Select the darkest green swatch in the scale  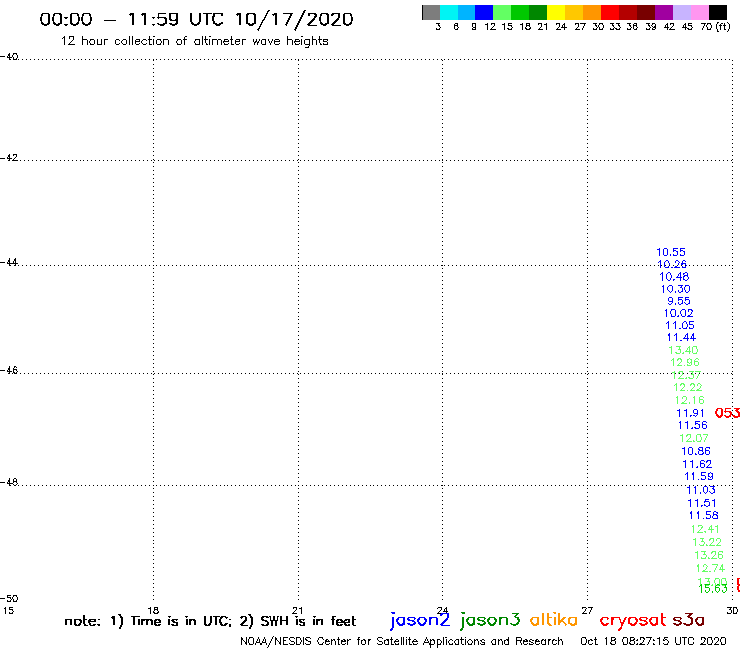coord(538,13)
